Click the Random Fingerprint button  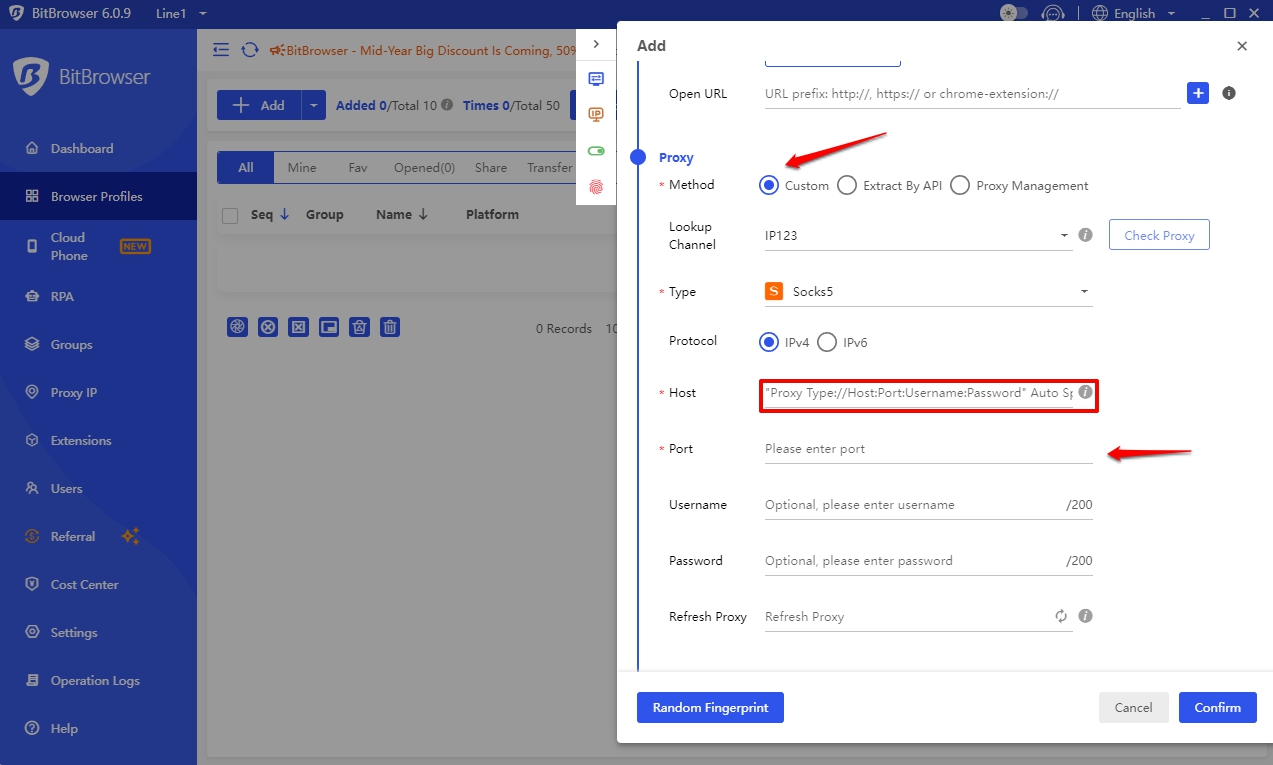(710, 707)
